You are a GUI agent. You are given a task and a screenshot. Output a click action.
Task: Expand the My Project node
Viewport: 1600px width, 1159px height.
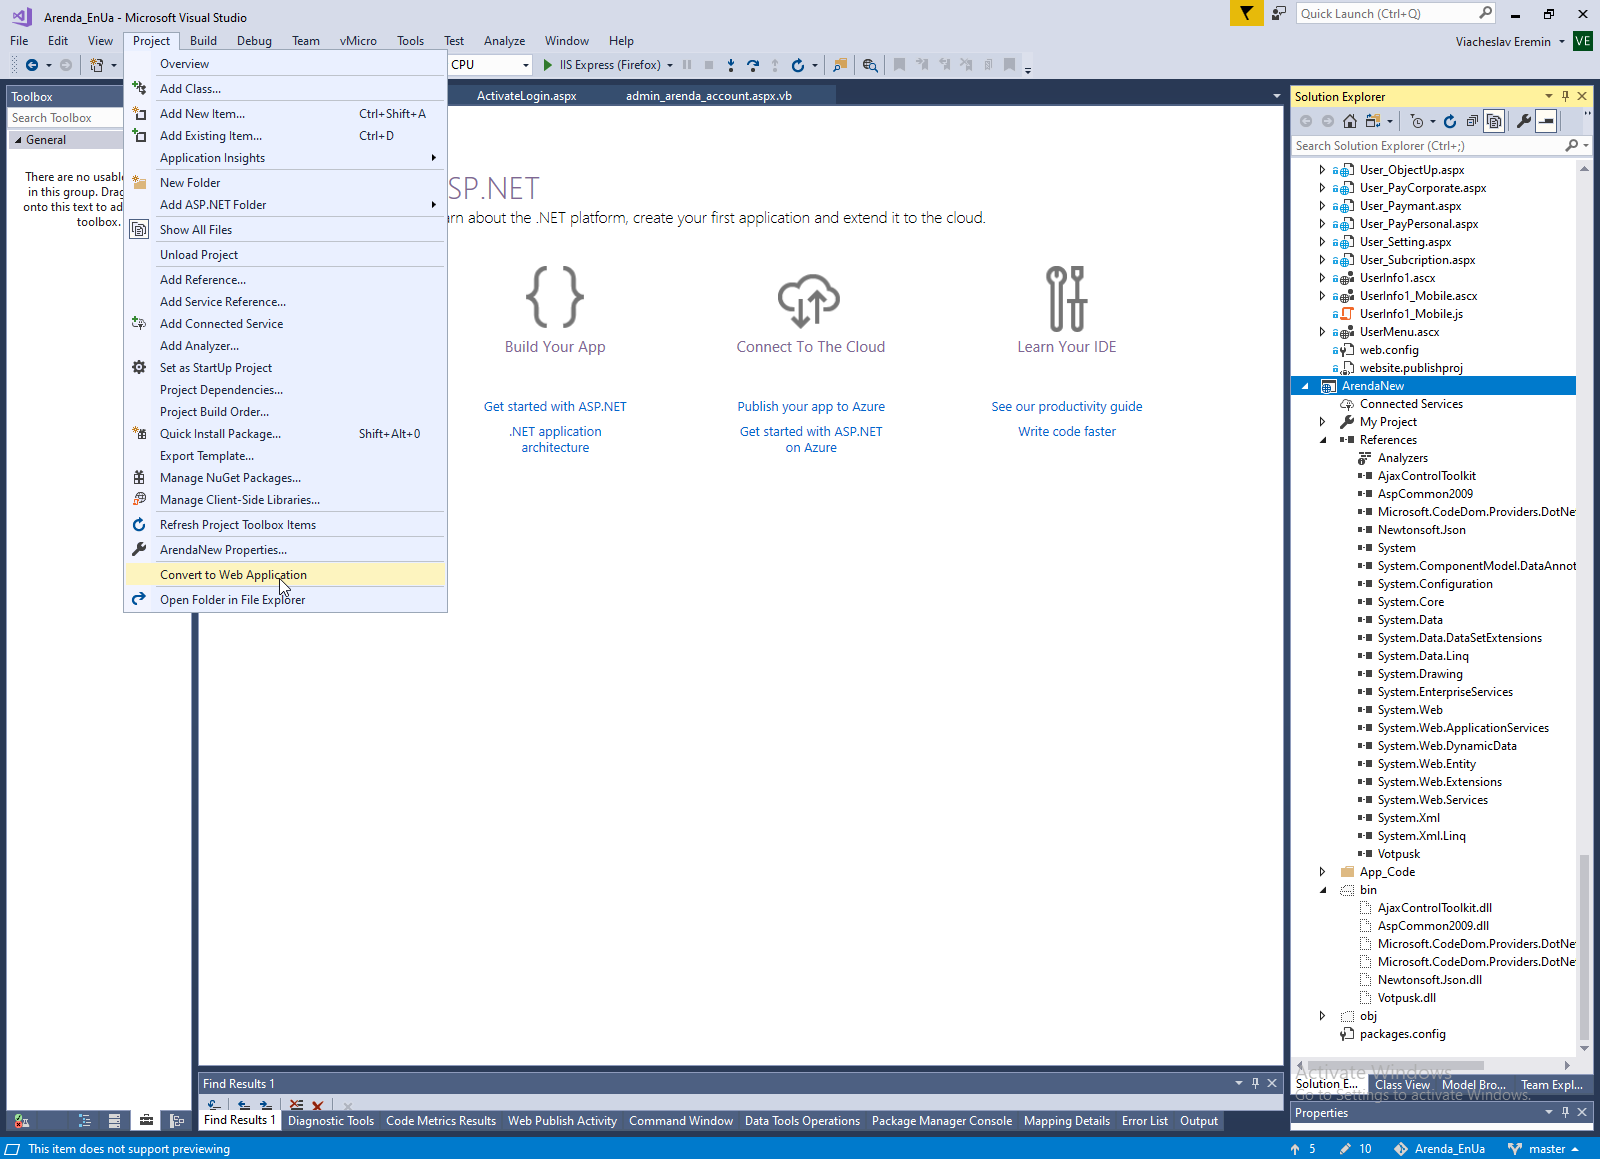point(1322,422)
